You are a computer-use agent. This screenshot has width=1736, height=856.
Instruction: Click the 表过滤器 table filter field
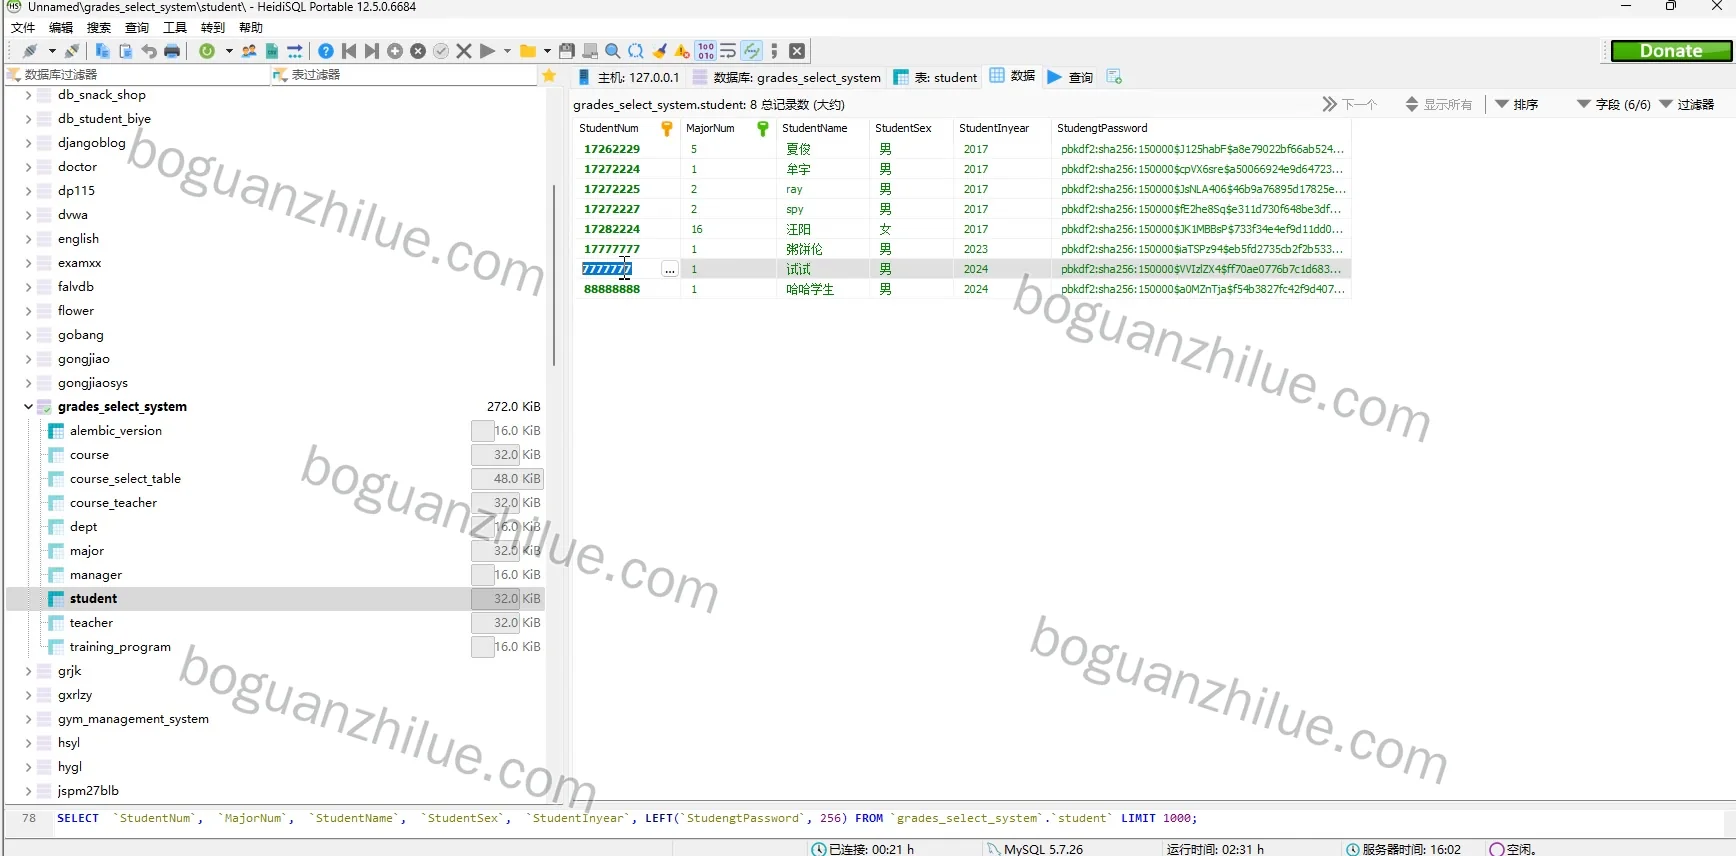click(x=405, y=75)
